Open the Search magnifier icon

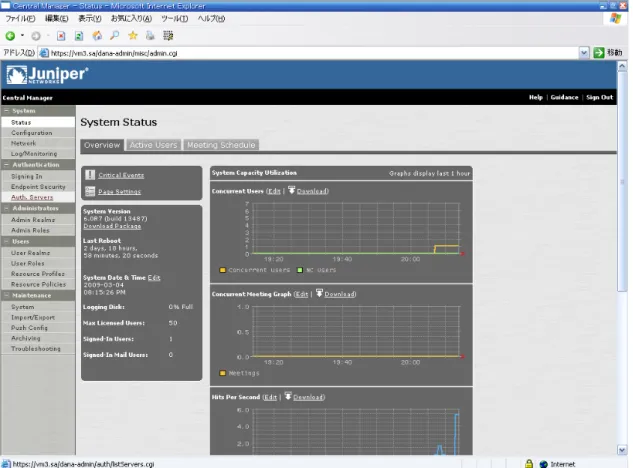[x=115, y=36]
